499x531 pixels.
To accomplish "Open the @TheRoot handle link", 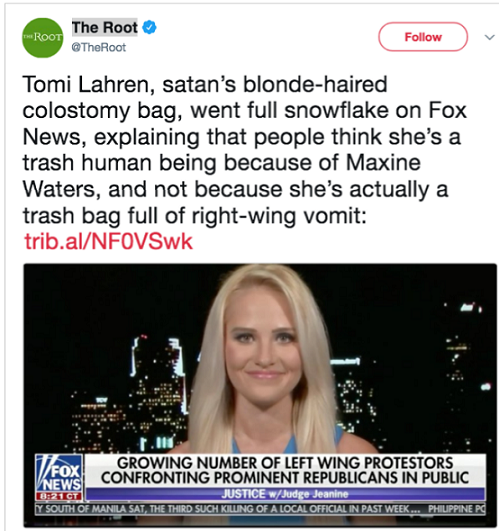I will [x=99, y=47].
